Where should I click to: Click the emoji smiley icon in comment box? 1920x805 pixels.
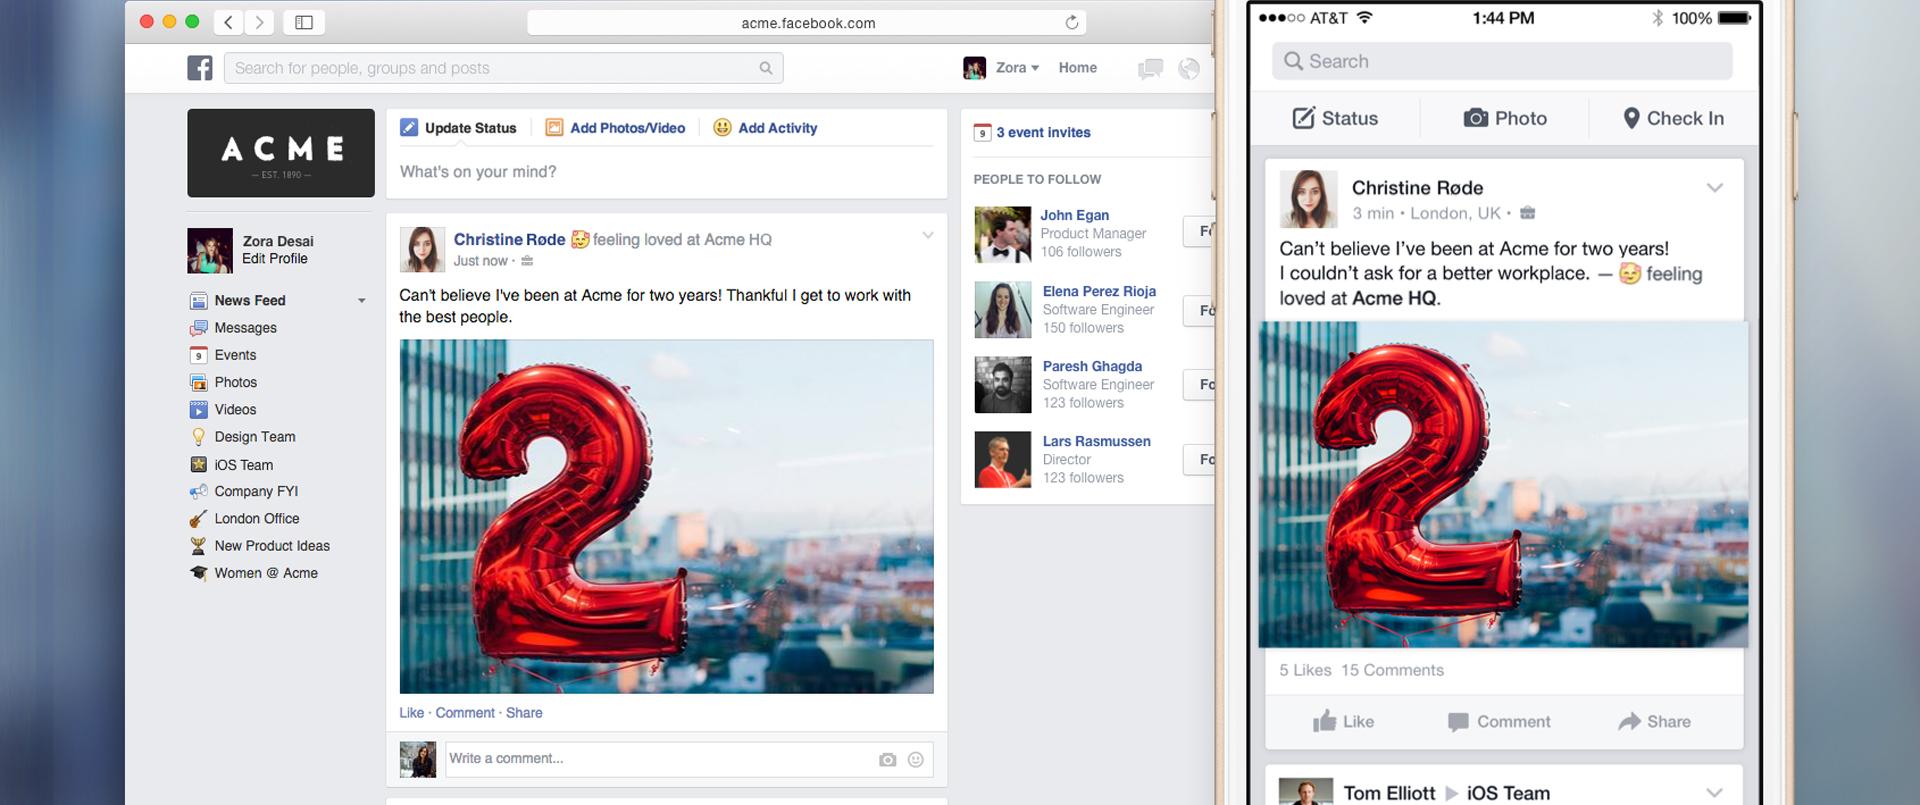915,760
